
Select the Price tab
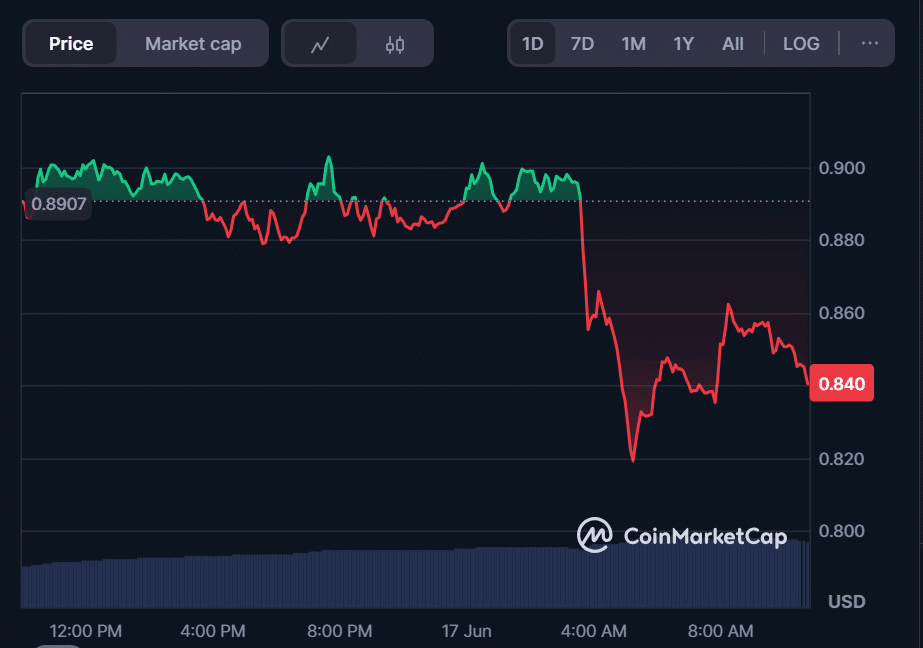point(71,44)
